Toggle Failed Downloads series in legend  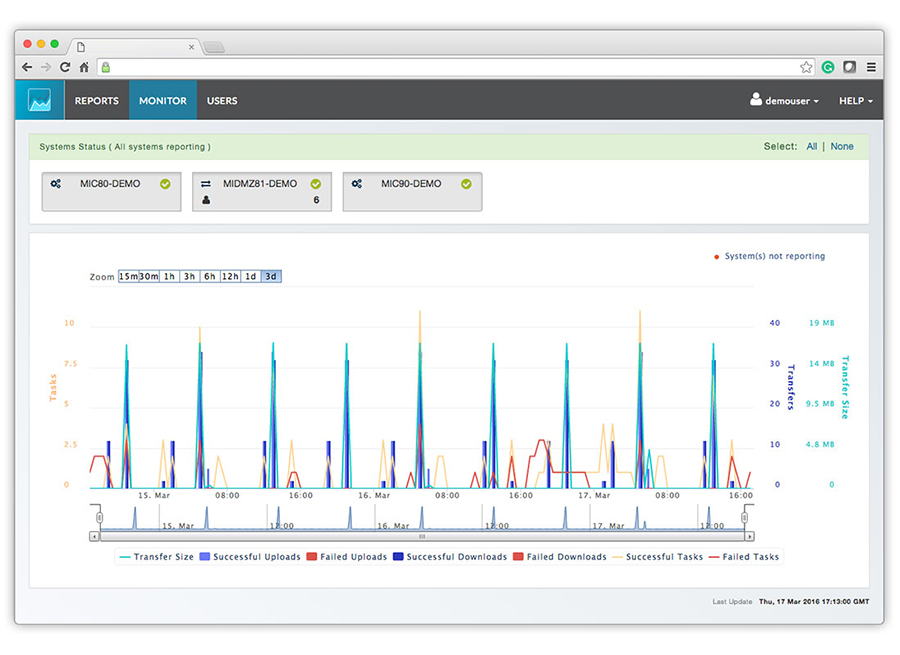point(560,556)
